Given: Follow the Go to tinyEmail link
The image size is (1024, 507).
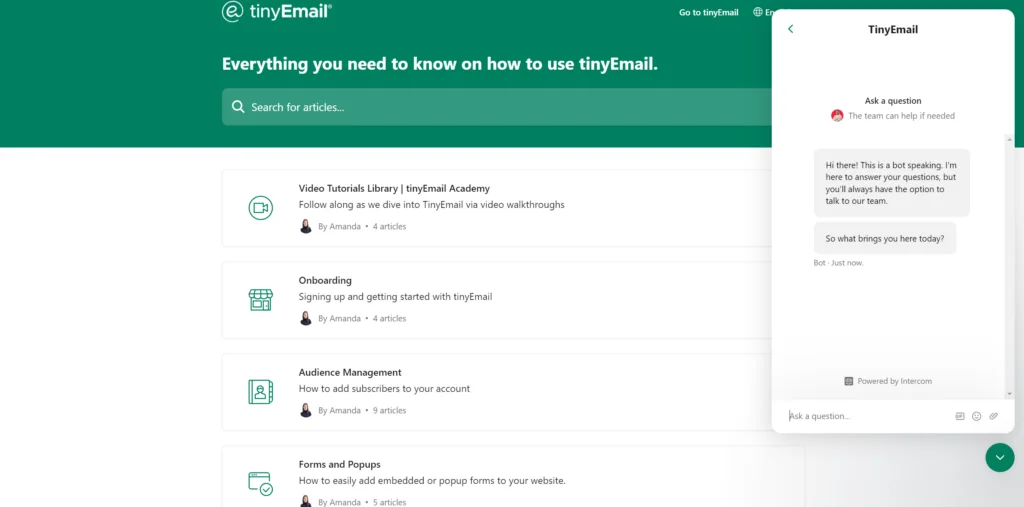Looking at the screenshot, I should pyautogui.click(x=708, y=13).
